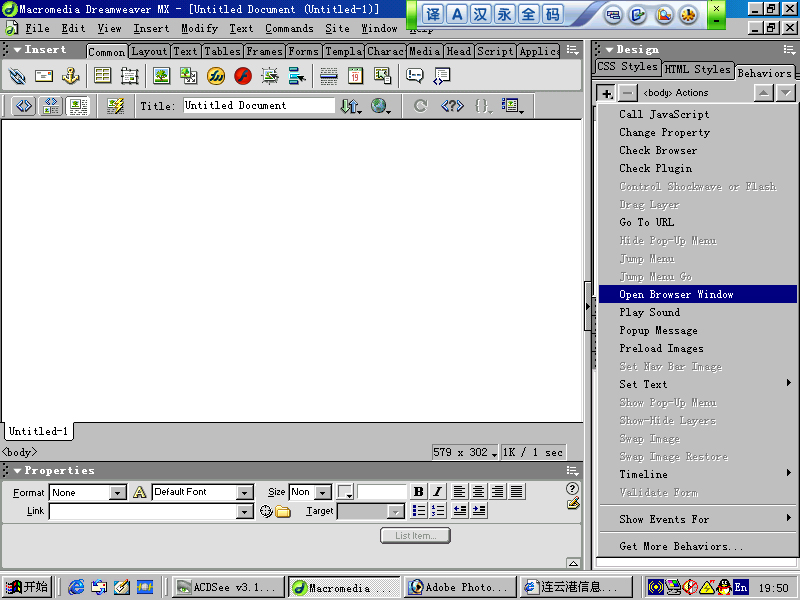Insert Comment icon

414,76
